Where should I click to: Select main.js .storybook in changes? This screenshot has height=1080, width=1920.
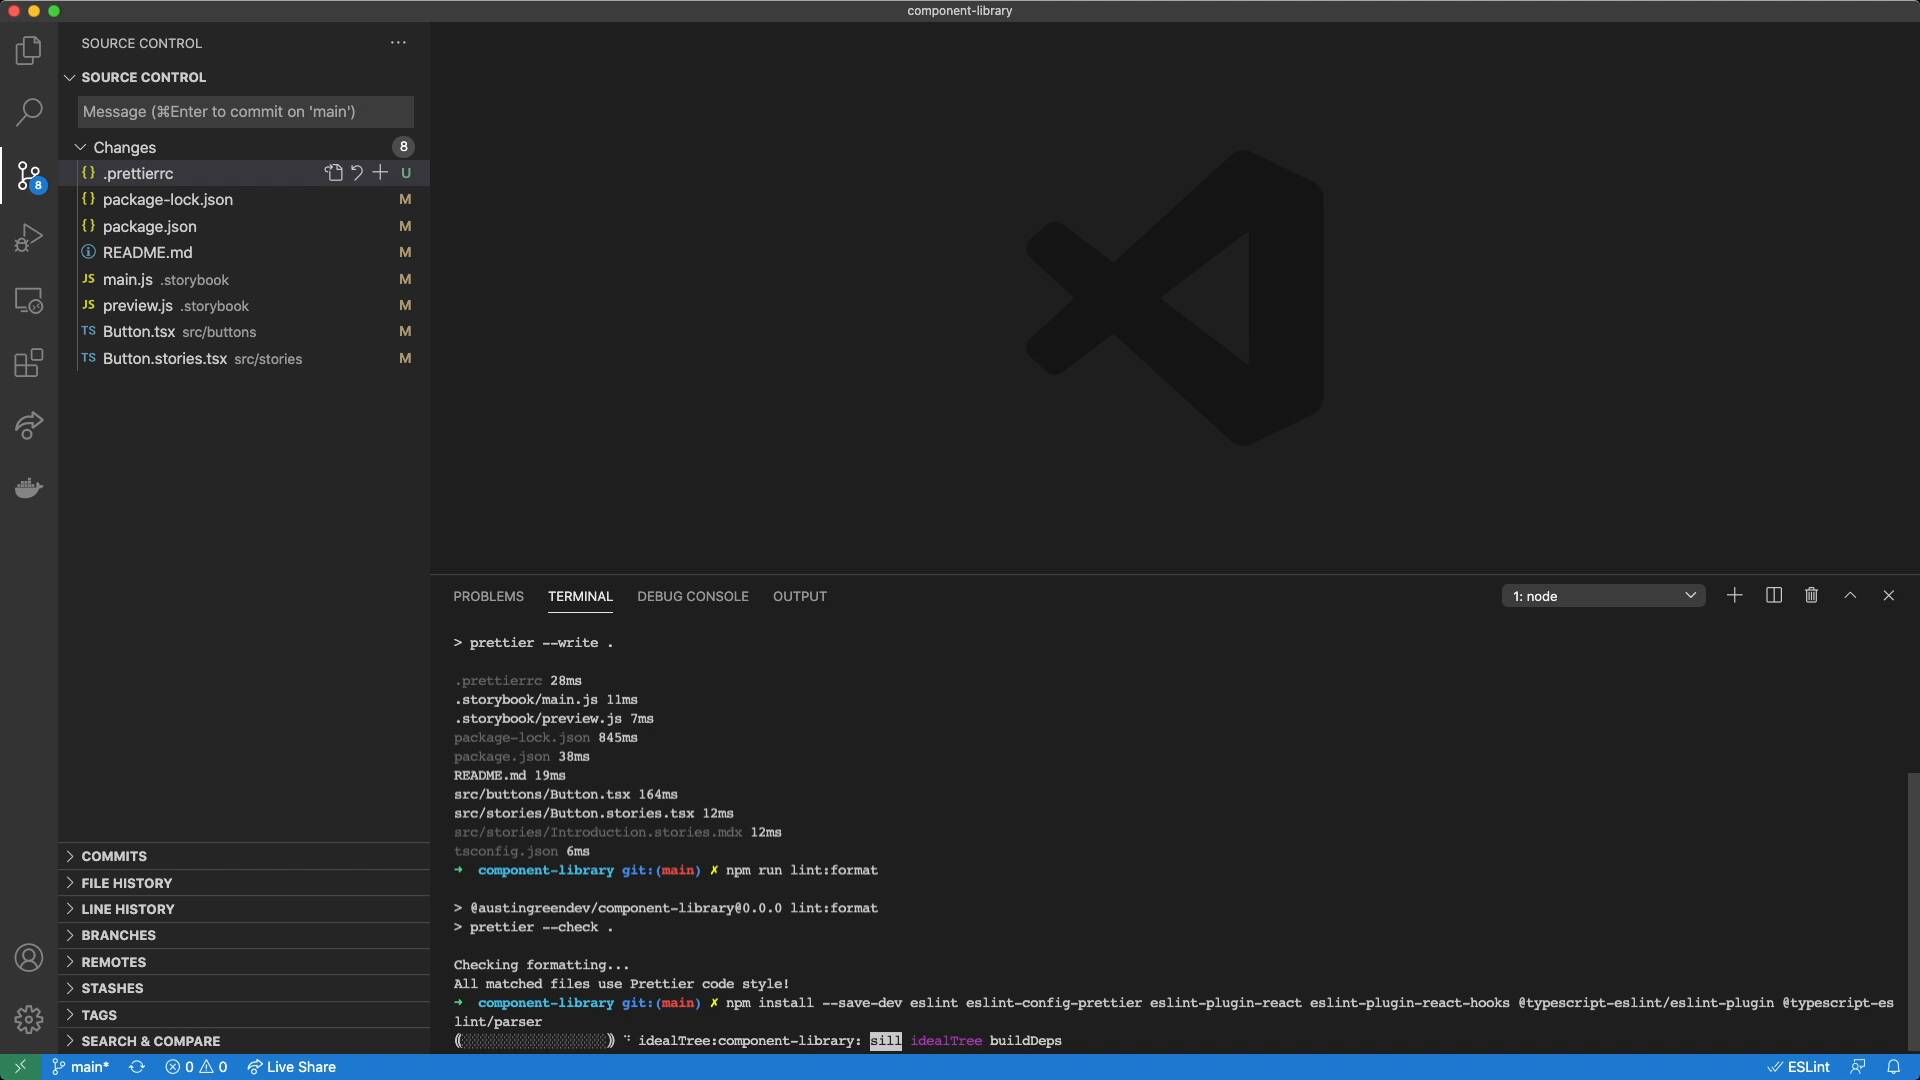tap(244, 279)
